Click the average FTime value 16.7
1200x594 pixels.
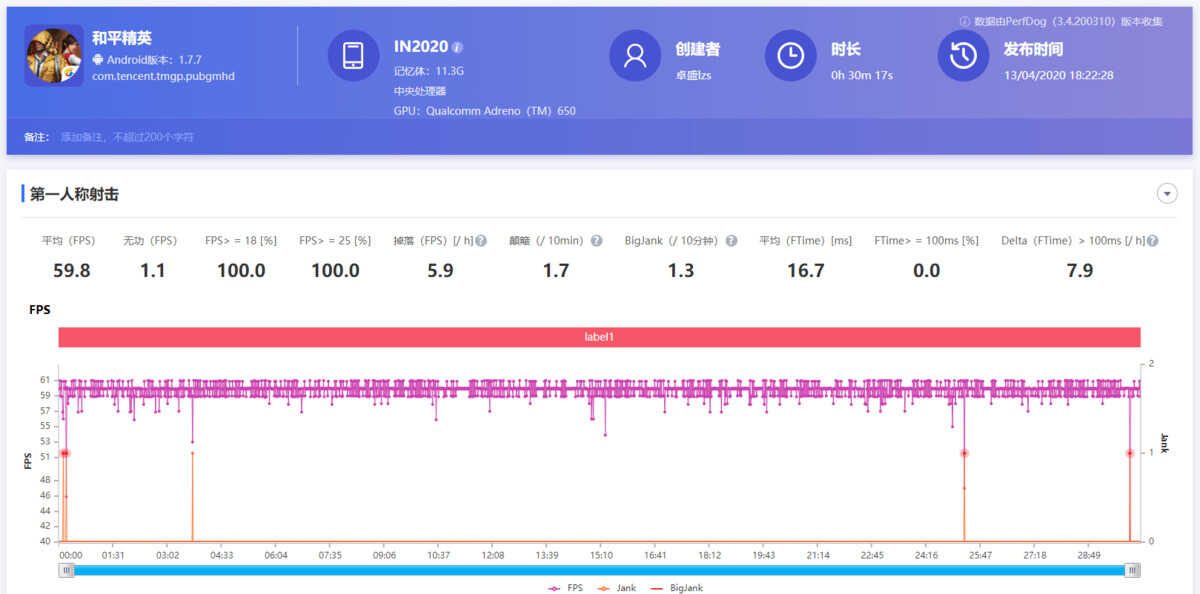pyautogui.click(x=806, y=270)
